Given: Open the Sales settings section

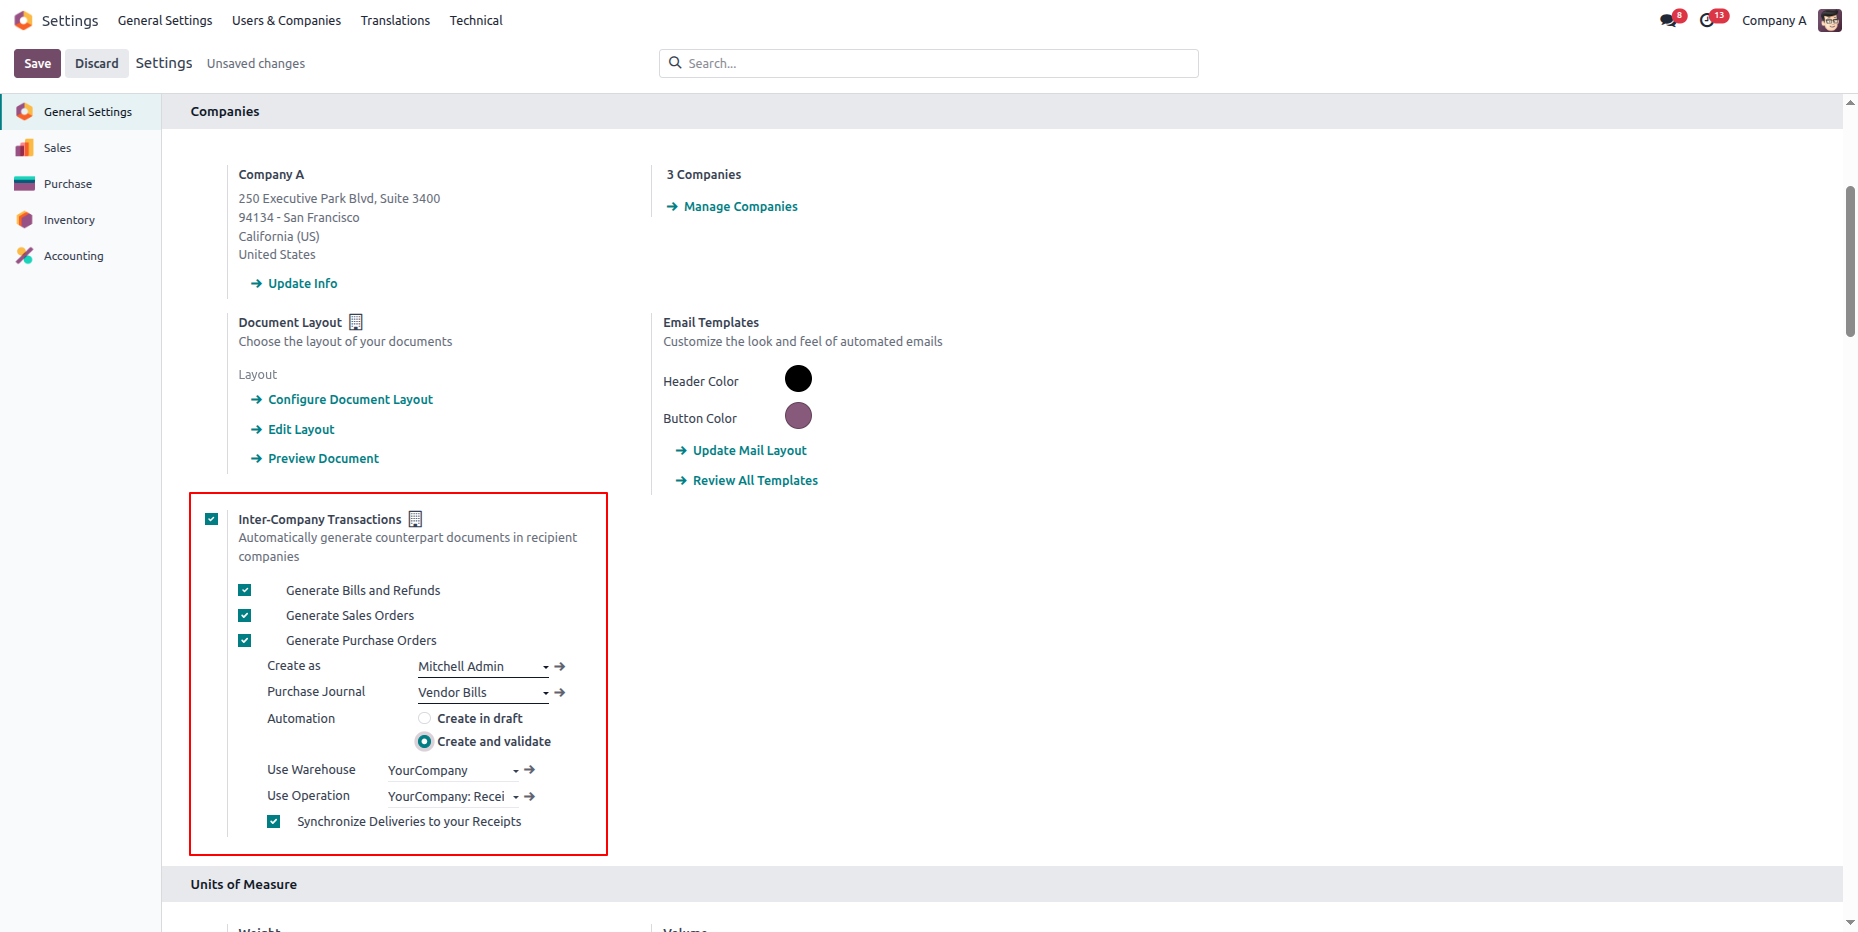Looking at the screenshot, I should (57, 147).
